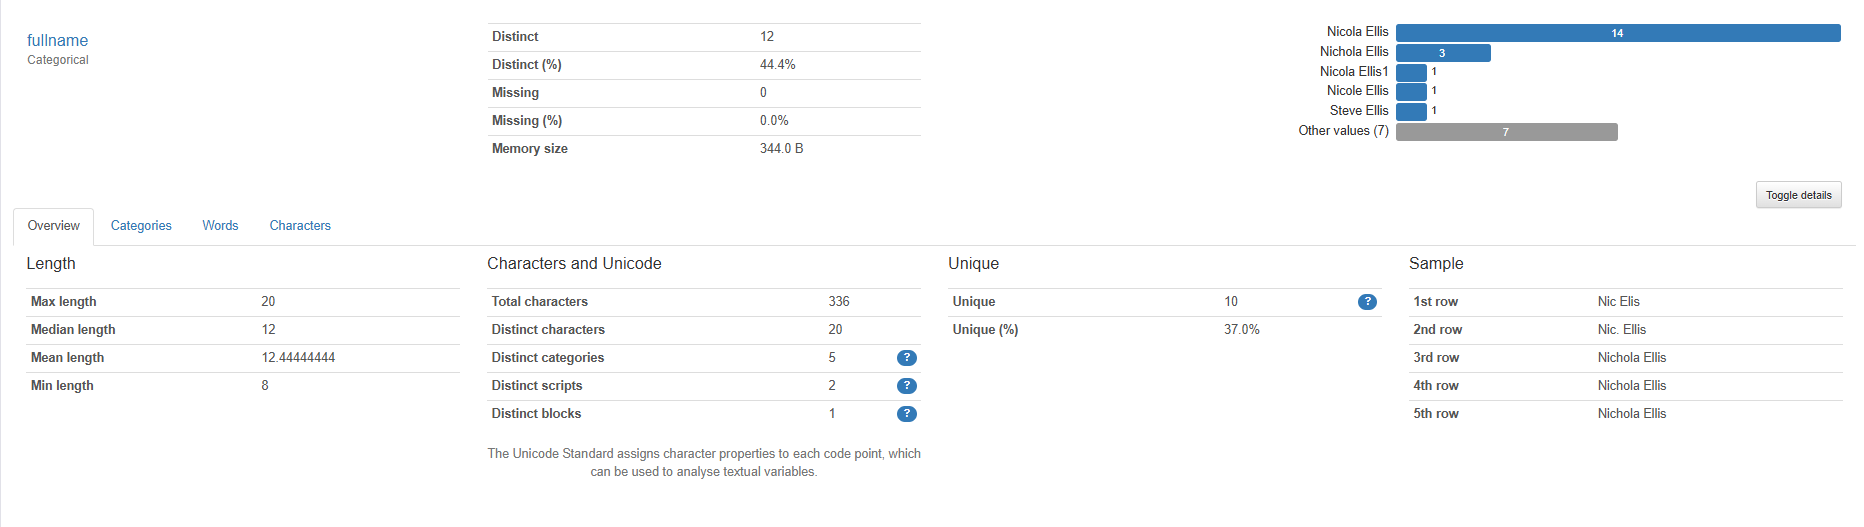The width and height of the screenshot is (1864, 527).
Task: Open the fullname variable link
Action: pyautogui.click(x=57, y=40)
